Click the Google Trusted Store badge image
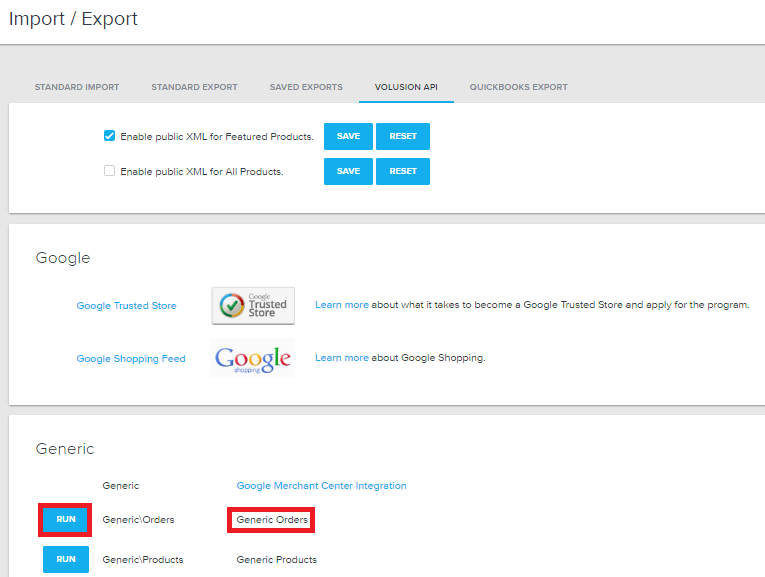This screenshot has width=765, height=577. pos(253,306)
